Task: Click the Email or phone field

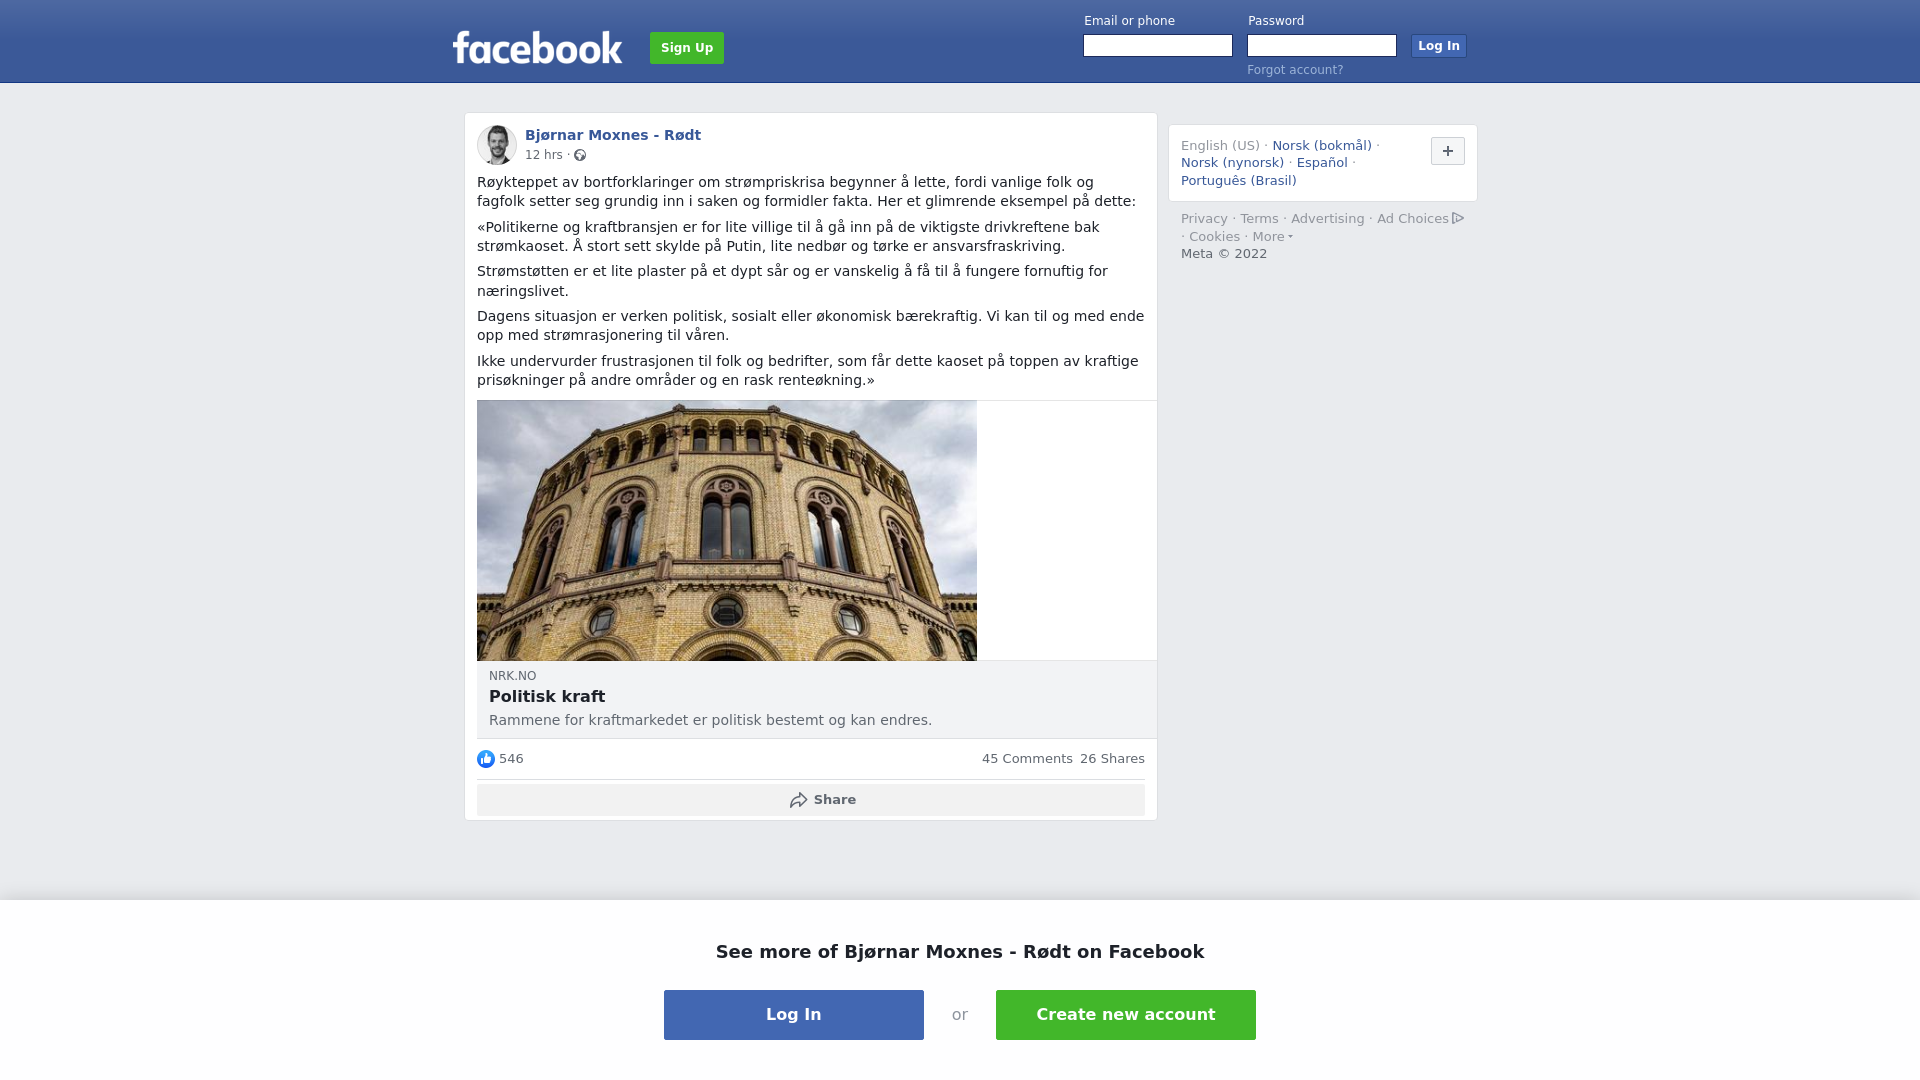Action: [x=1158, y=46]
